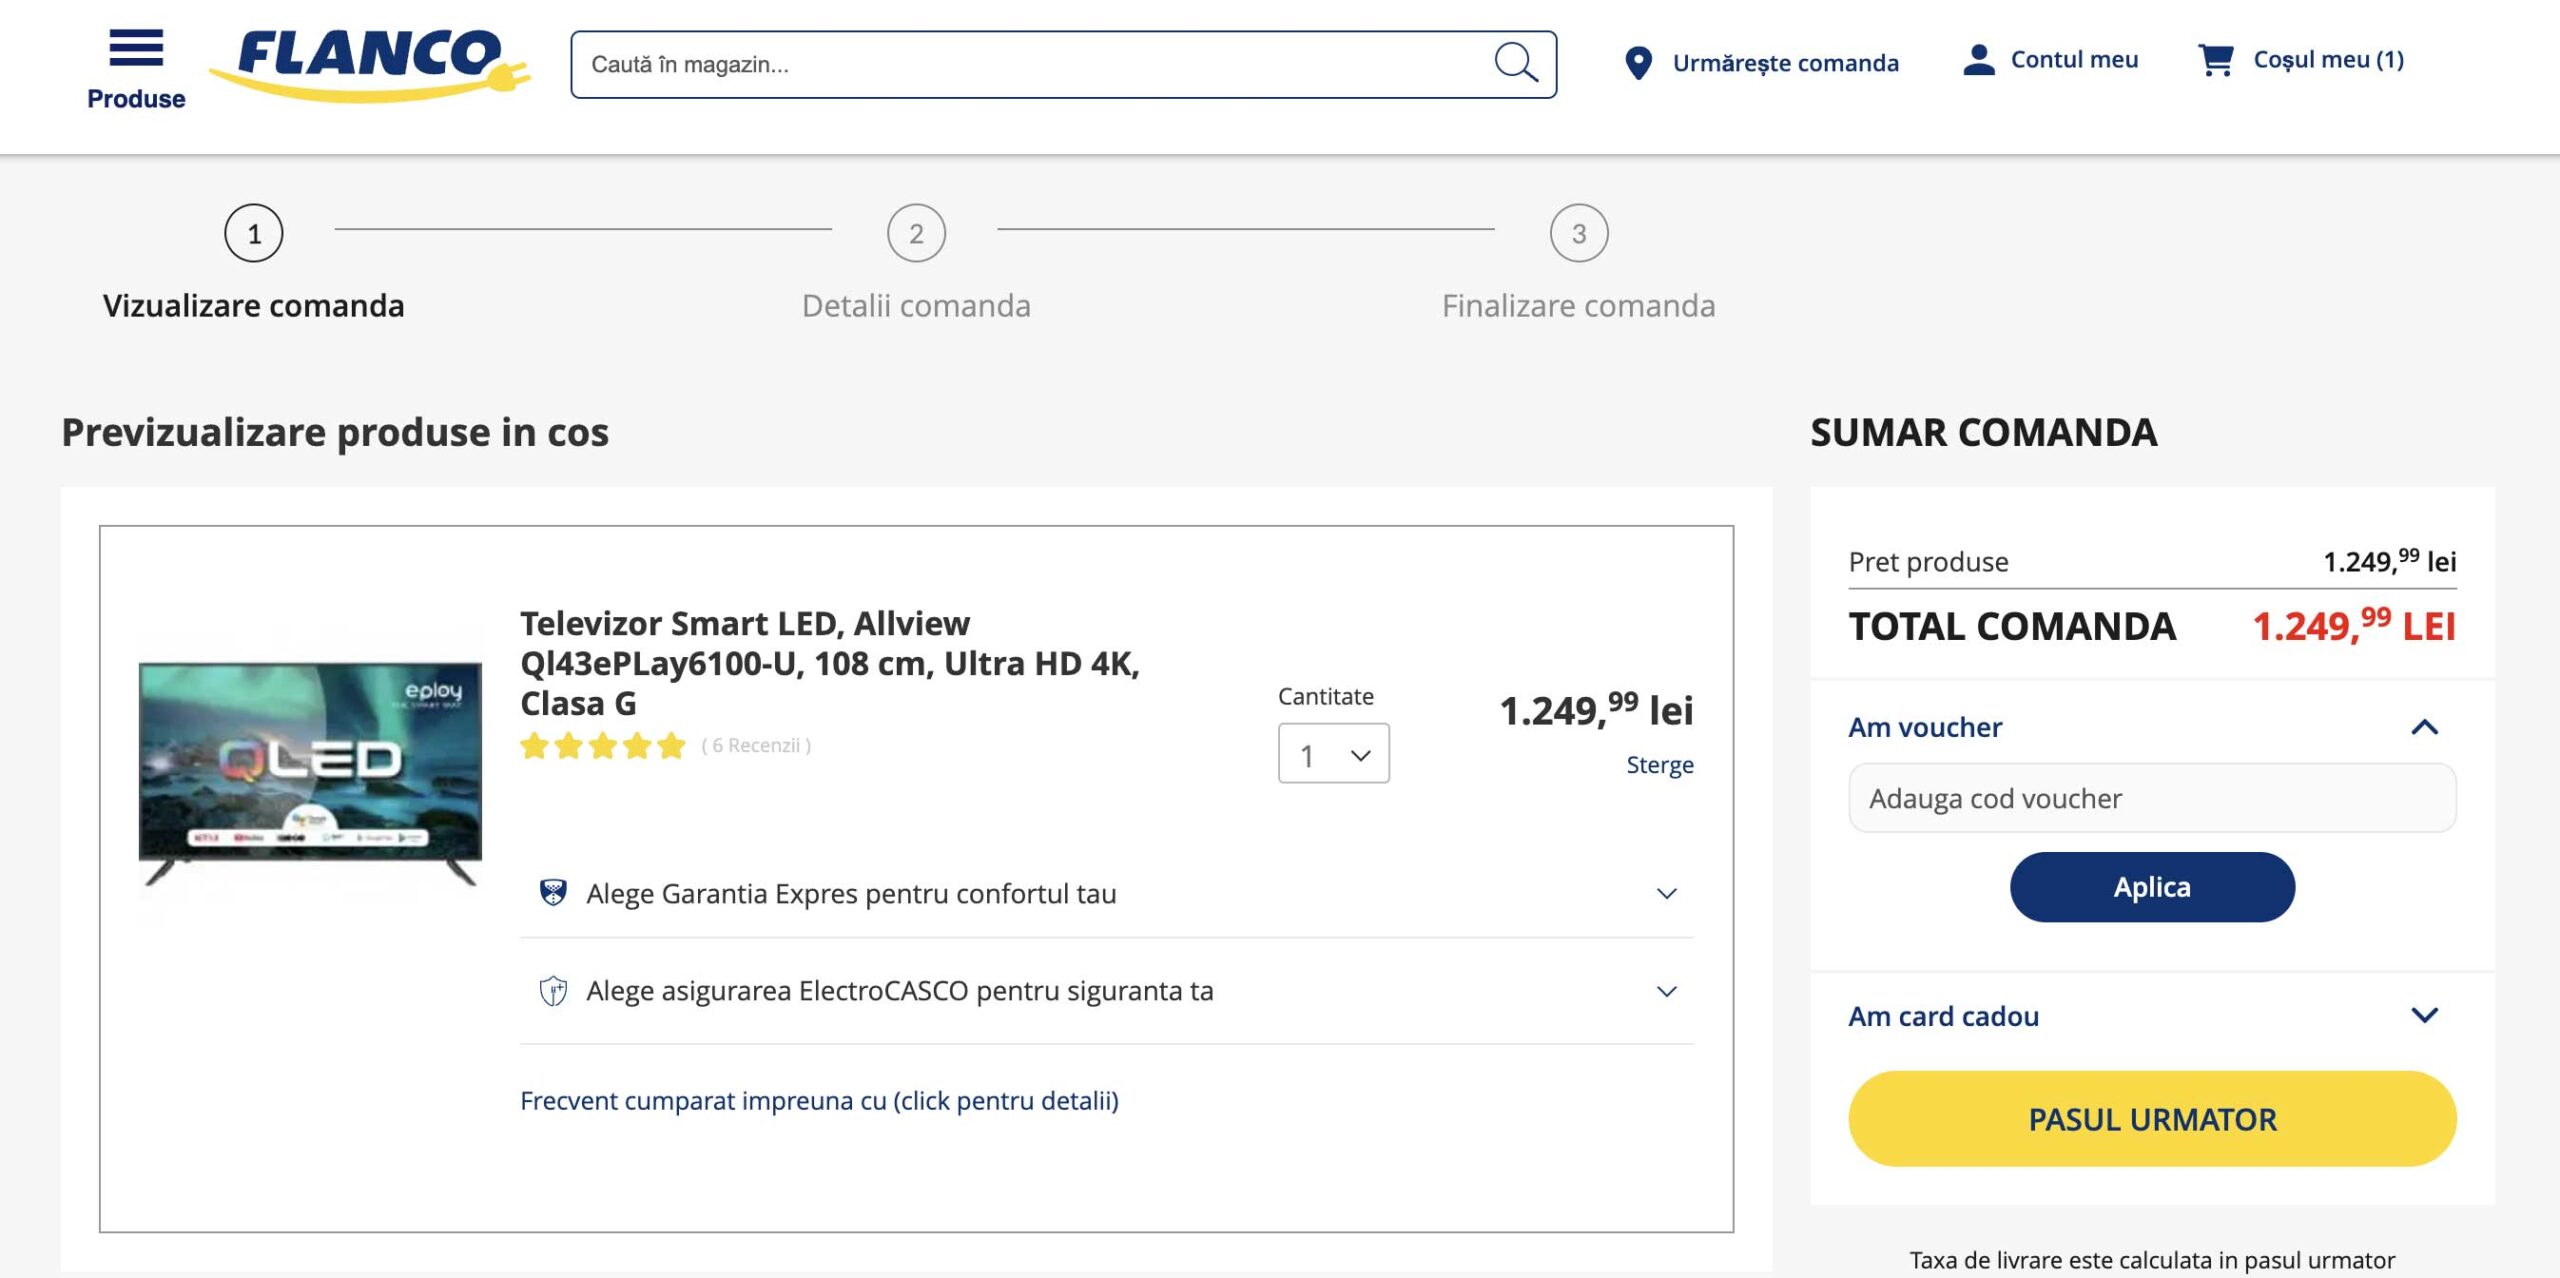The image size is (2560, 1278).
Task: Open the Cantitate quantity dropdown
Action: pos(1333,755)
